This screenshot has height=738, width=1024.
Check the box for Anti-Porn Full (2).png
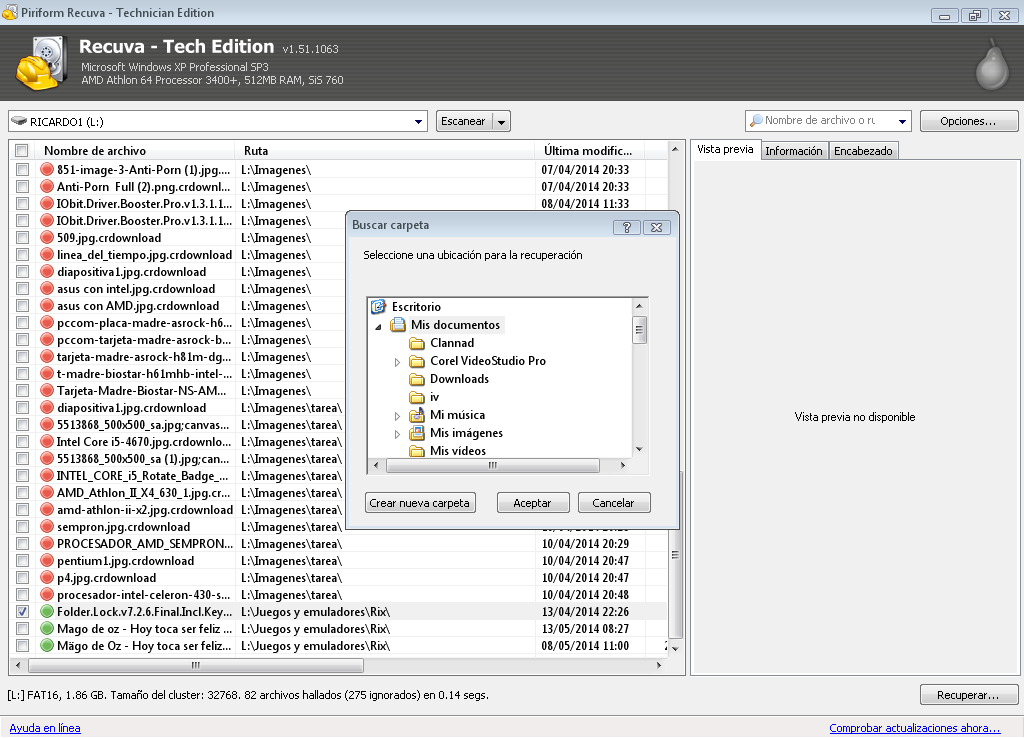(x=22, y=187)
